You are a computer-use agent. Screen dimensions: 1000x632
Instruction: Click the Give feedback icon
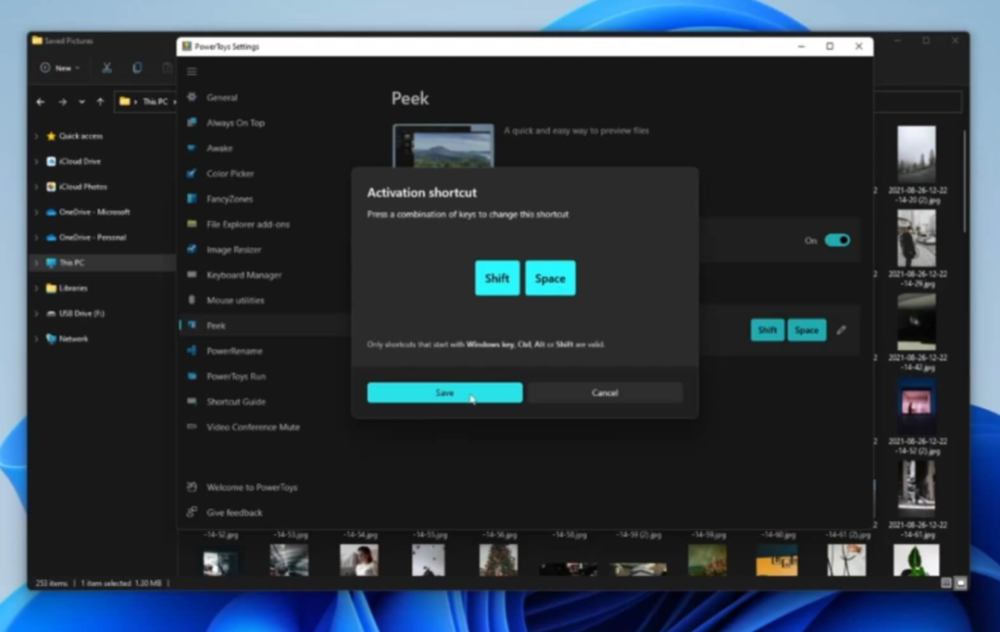pyautogui.click(x=192, y=511)
